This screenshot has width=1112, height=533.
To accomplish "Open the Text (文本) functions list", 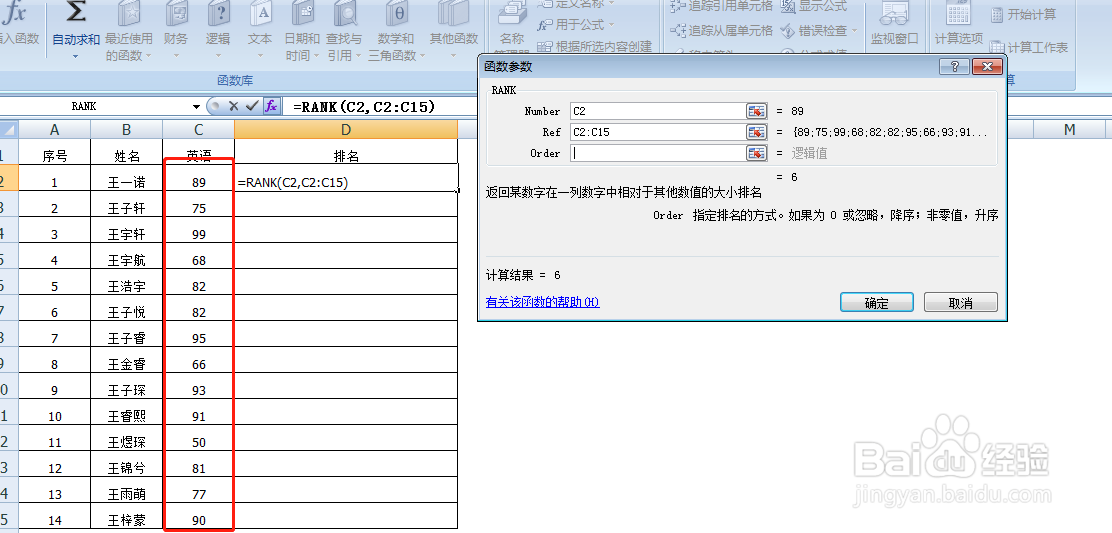I will 260,32.
